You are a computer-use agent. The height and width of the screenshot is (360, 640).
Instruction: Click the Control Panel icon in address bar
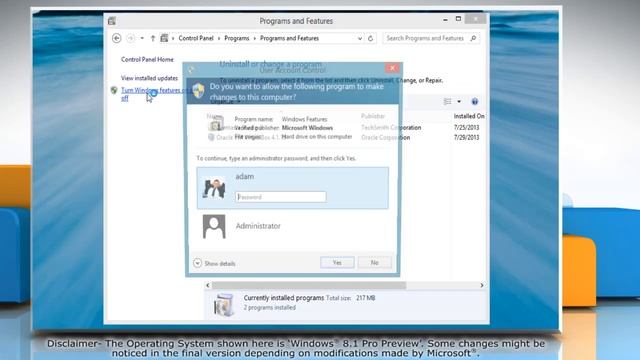coord(164,38)
